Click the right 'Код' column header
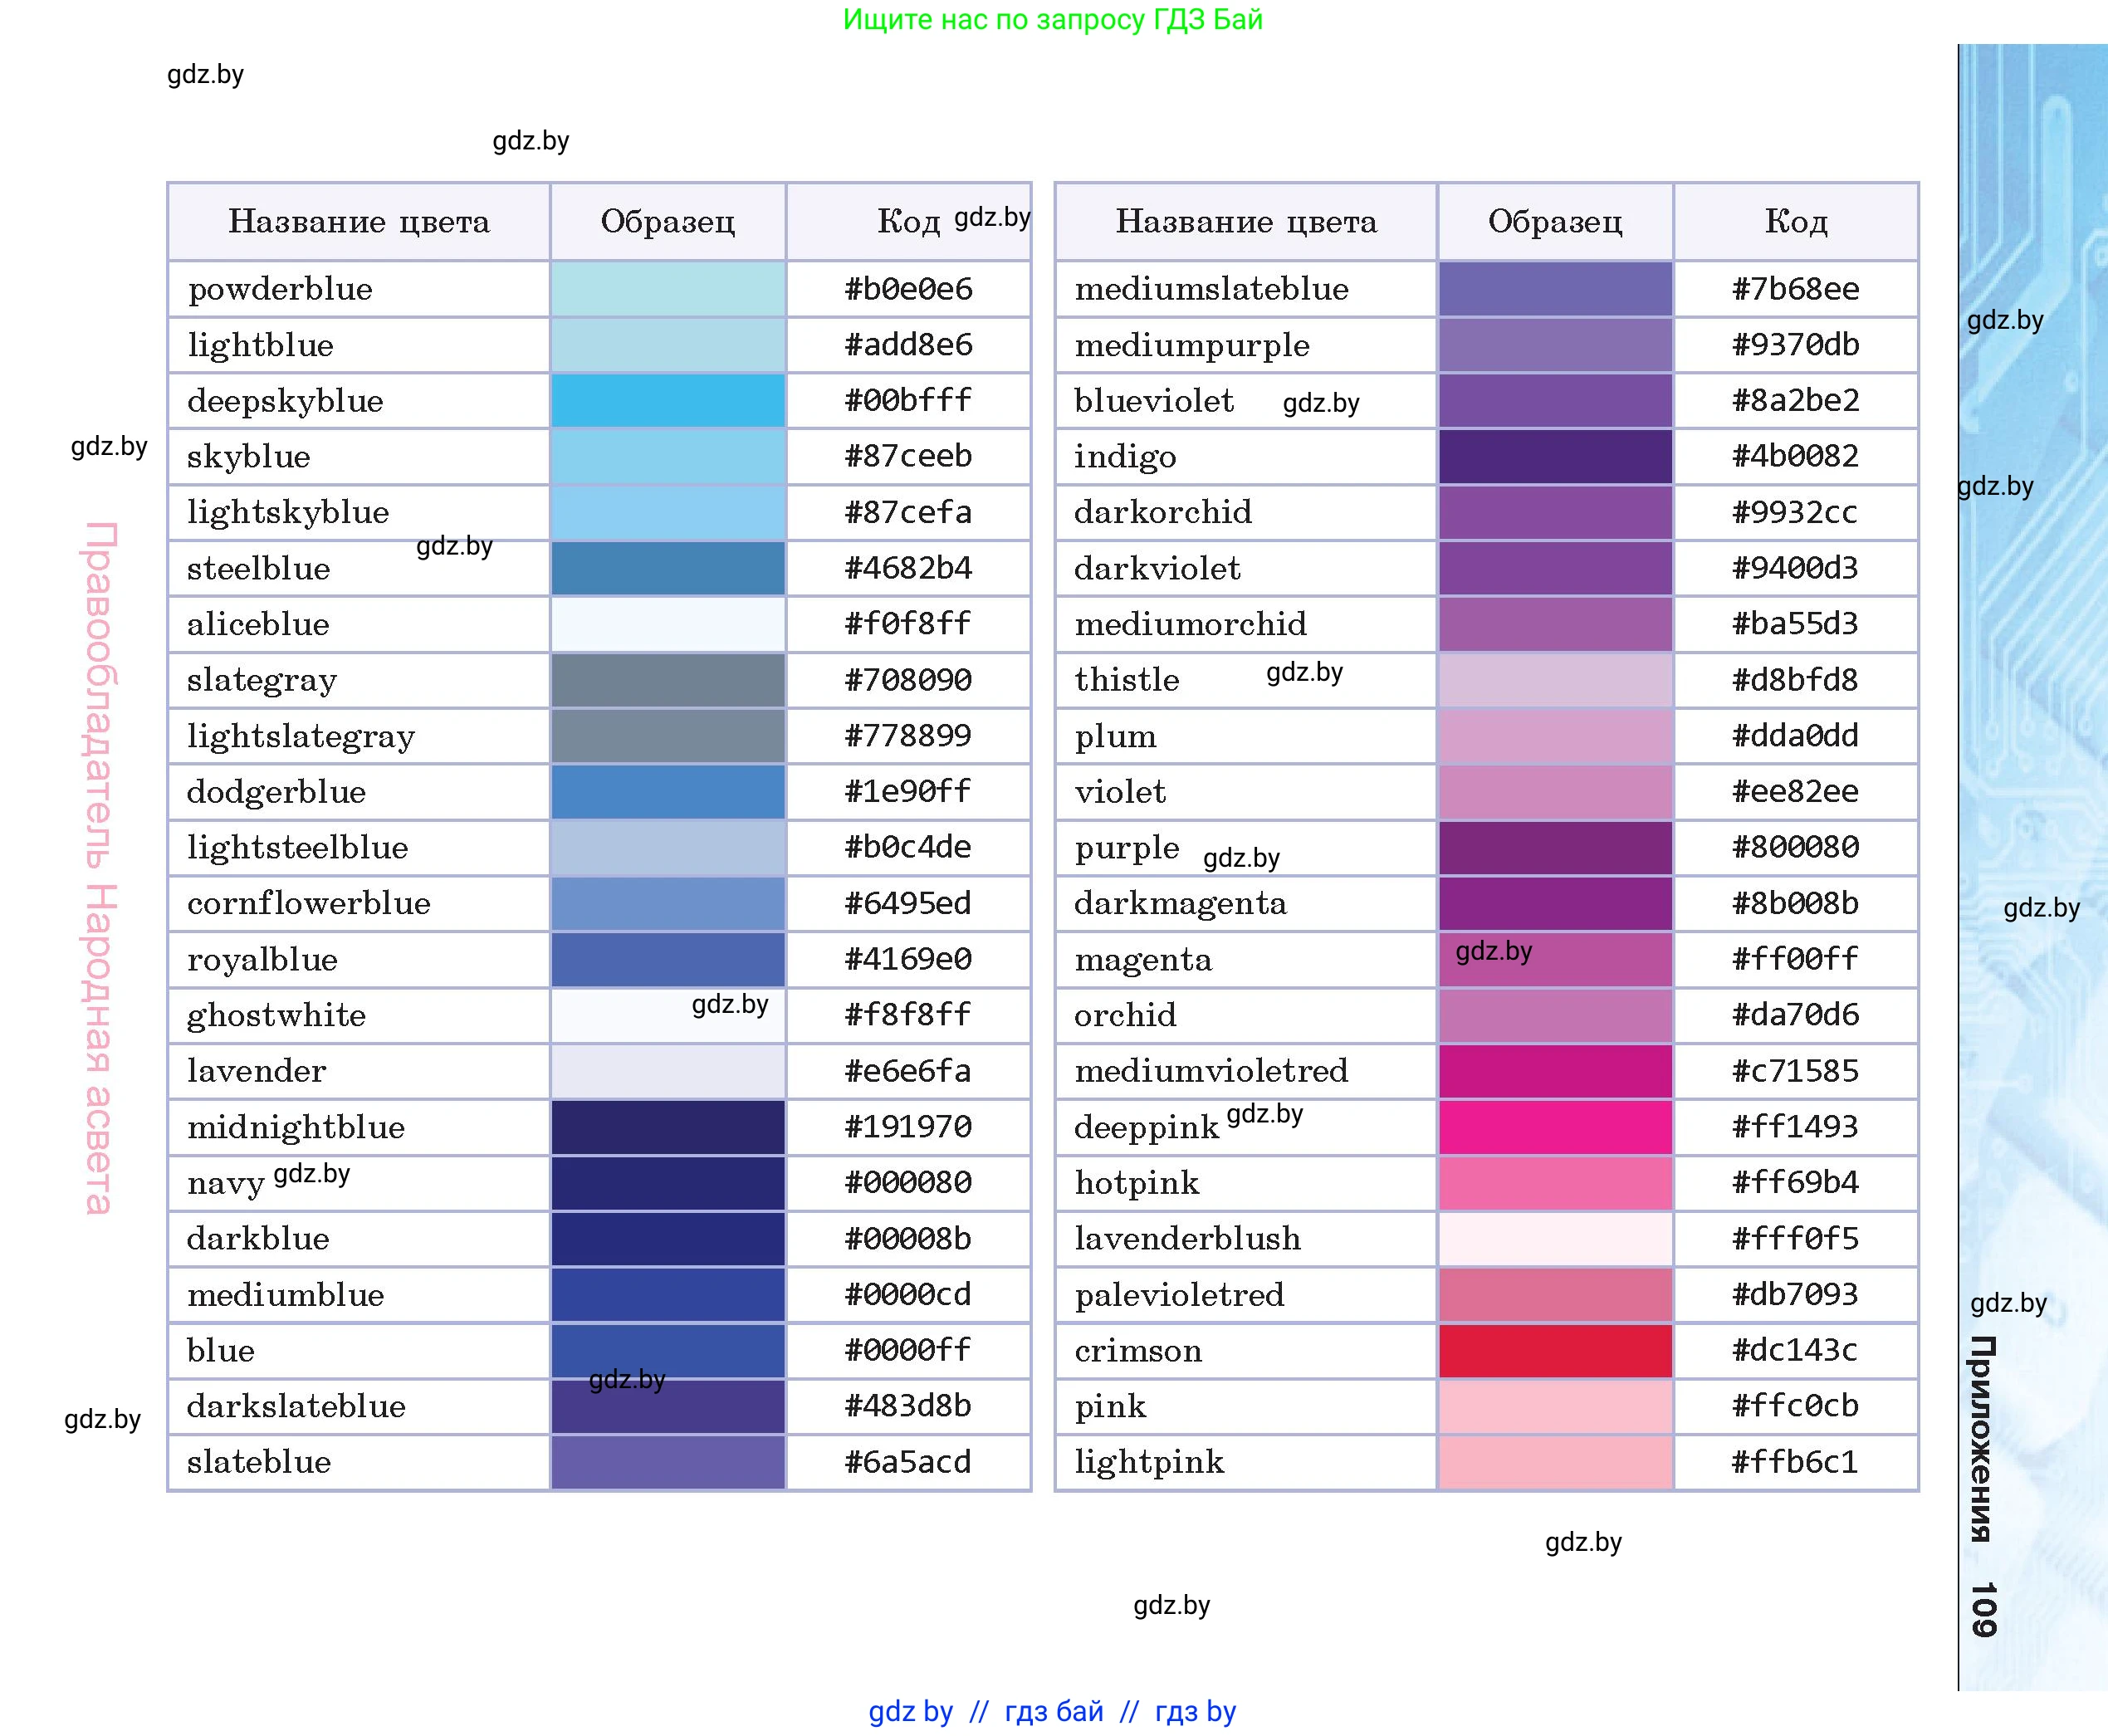Viewport: 2108px width, 1736px height. [x=1795, y=221]
